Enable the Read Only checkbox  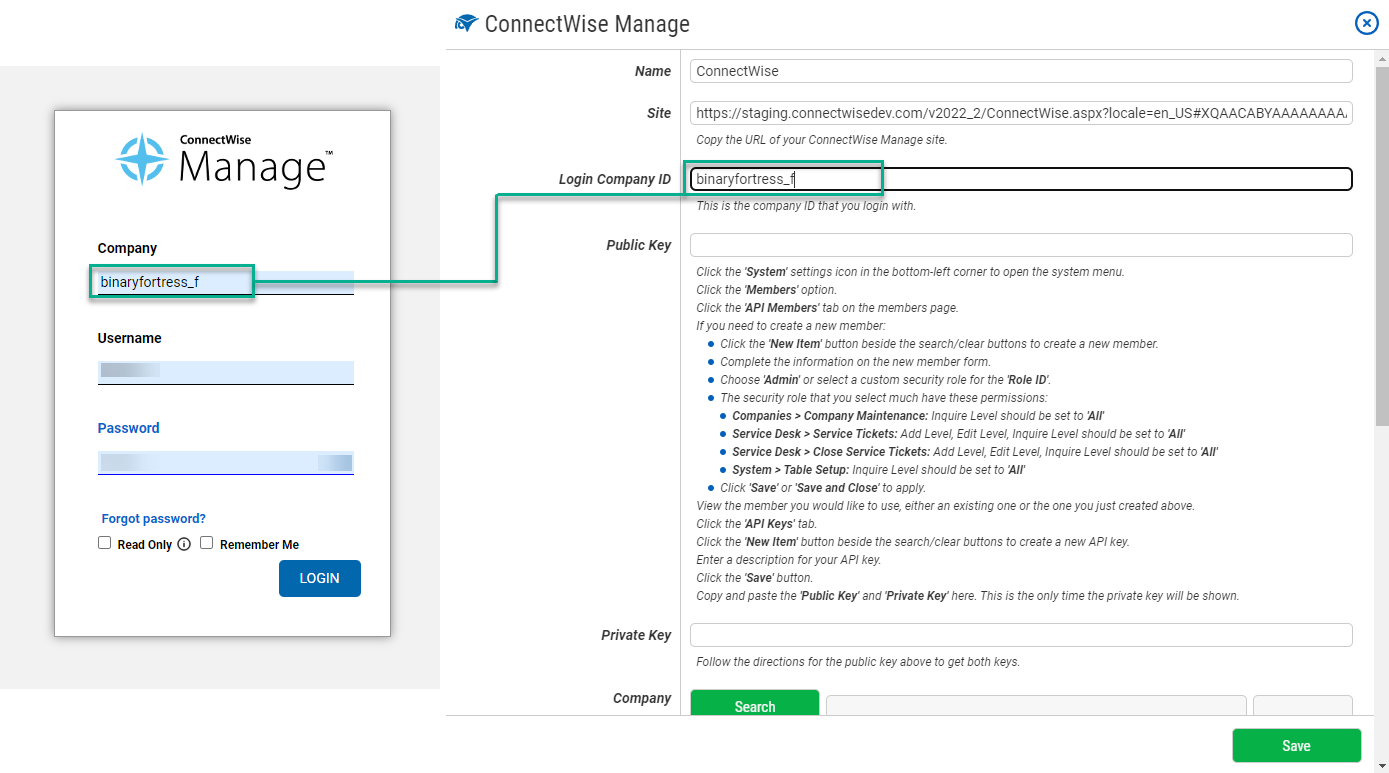coord(104,543)
